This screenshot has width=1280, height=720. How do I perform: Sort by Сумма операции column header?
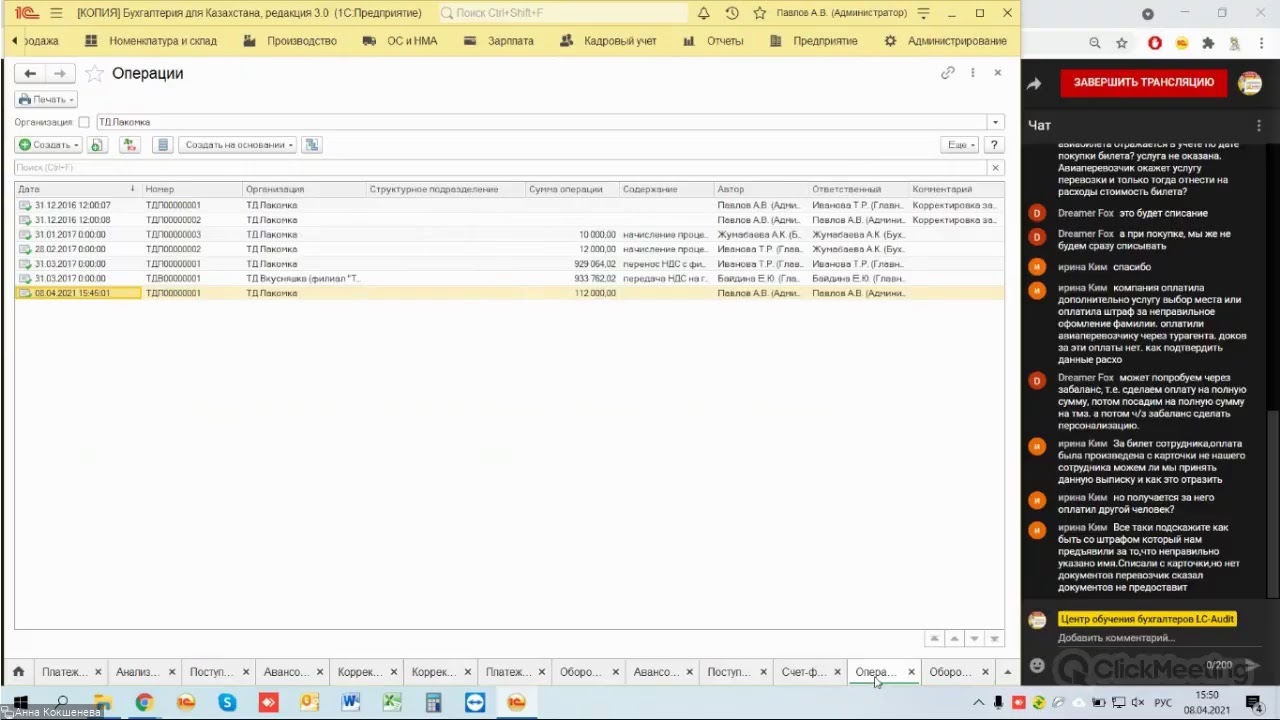click(572, 189)
